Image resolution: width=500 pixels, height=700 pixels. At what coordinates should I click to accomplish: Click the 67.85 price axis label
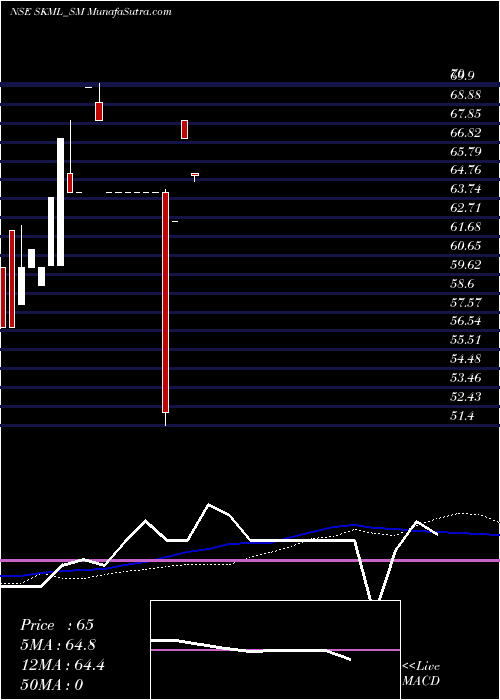point(466,114)
